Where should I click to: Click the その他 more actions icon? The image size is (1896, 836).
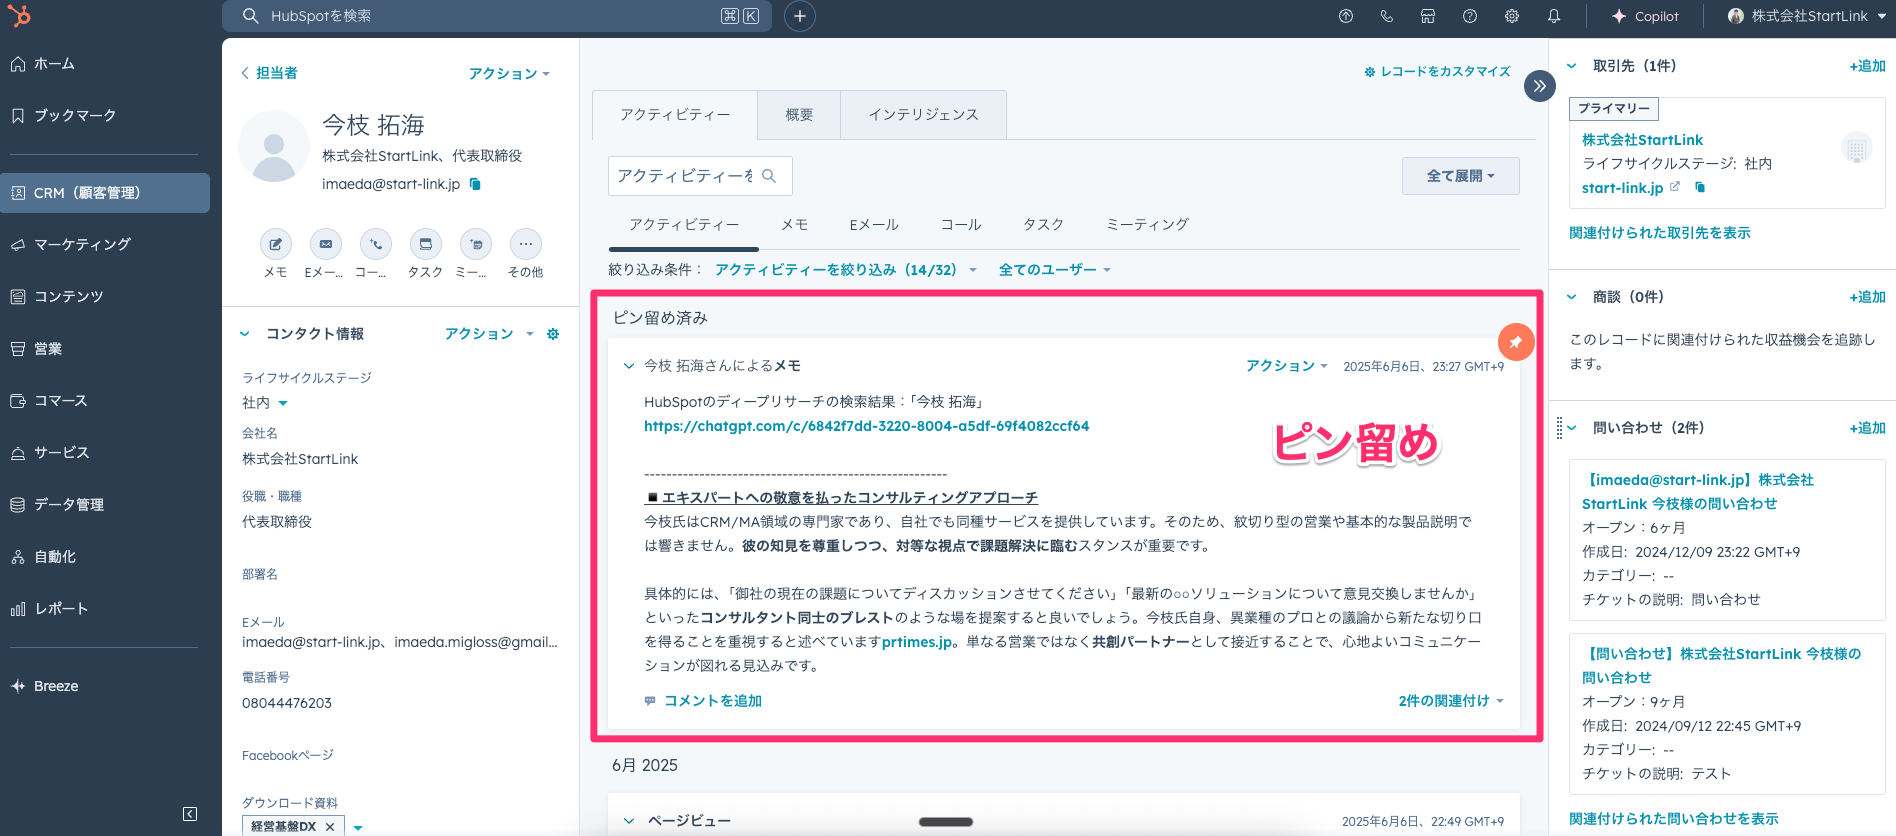526,244
